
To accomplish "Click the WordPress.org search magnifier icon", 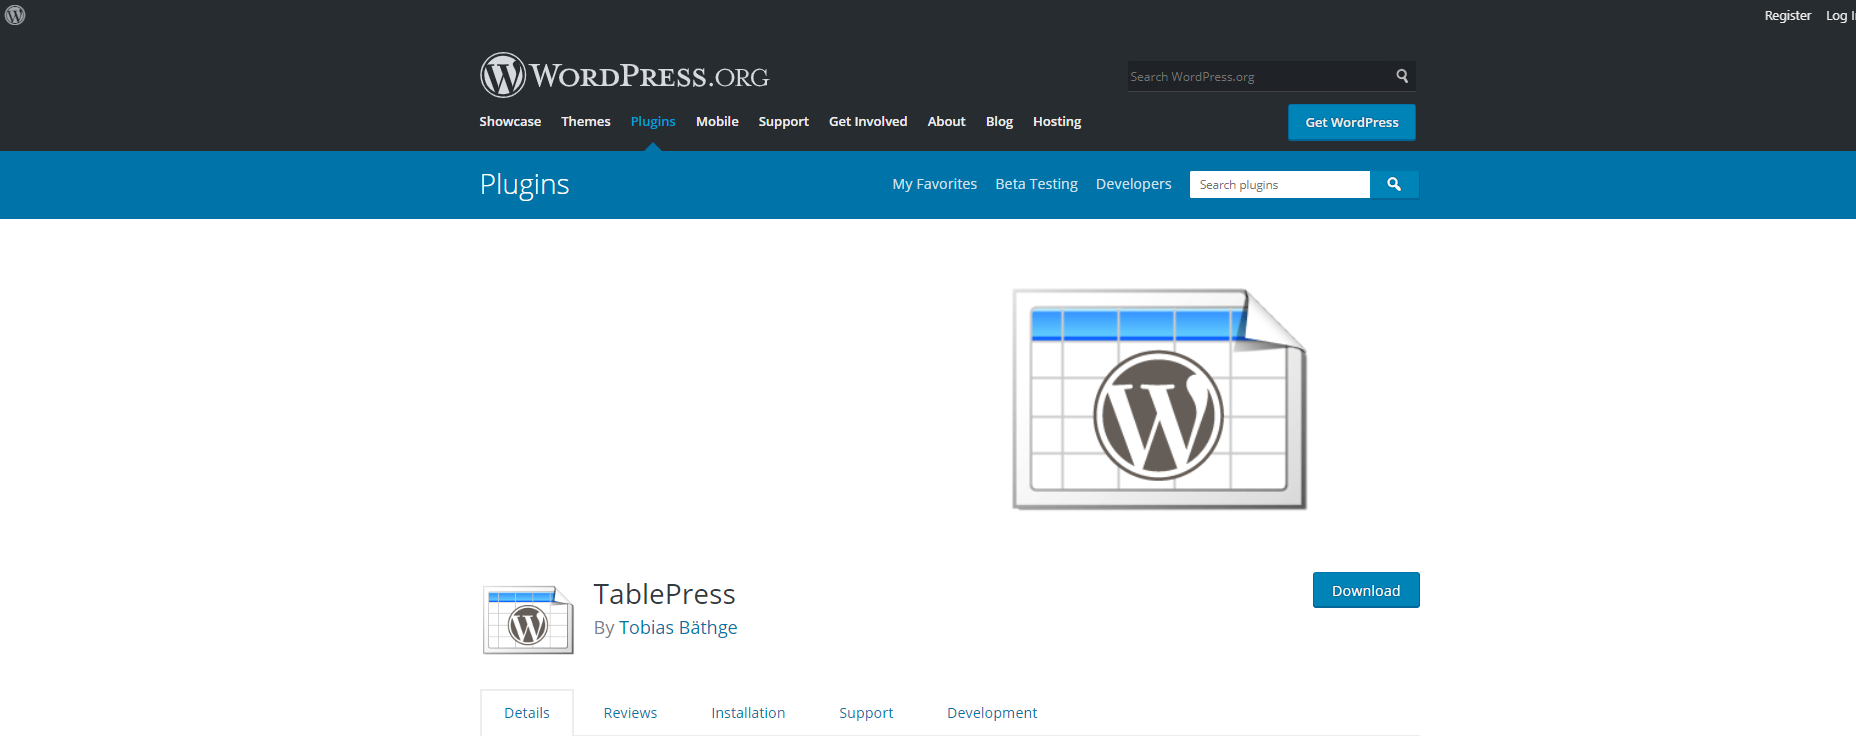I will click(1402, 76).
